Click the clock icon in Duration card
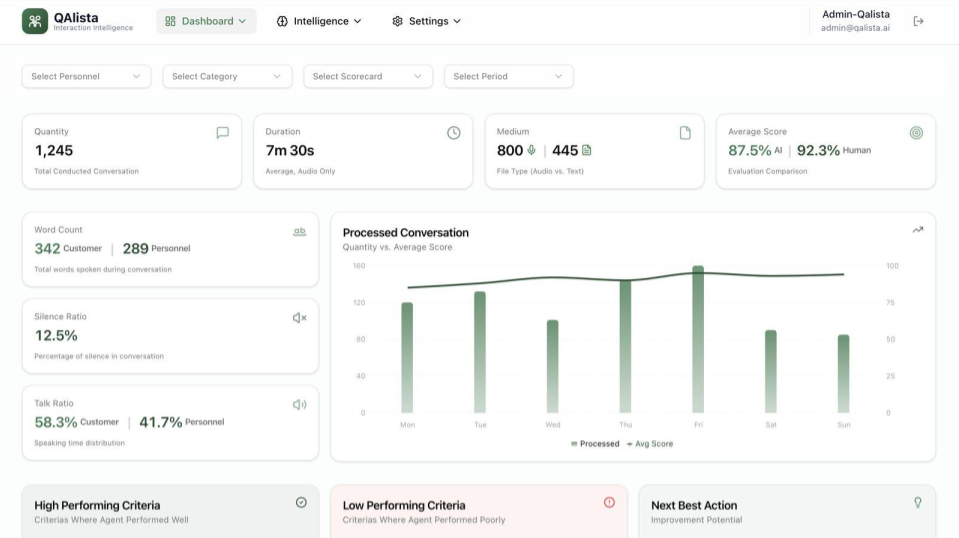 coord(453,132)
